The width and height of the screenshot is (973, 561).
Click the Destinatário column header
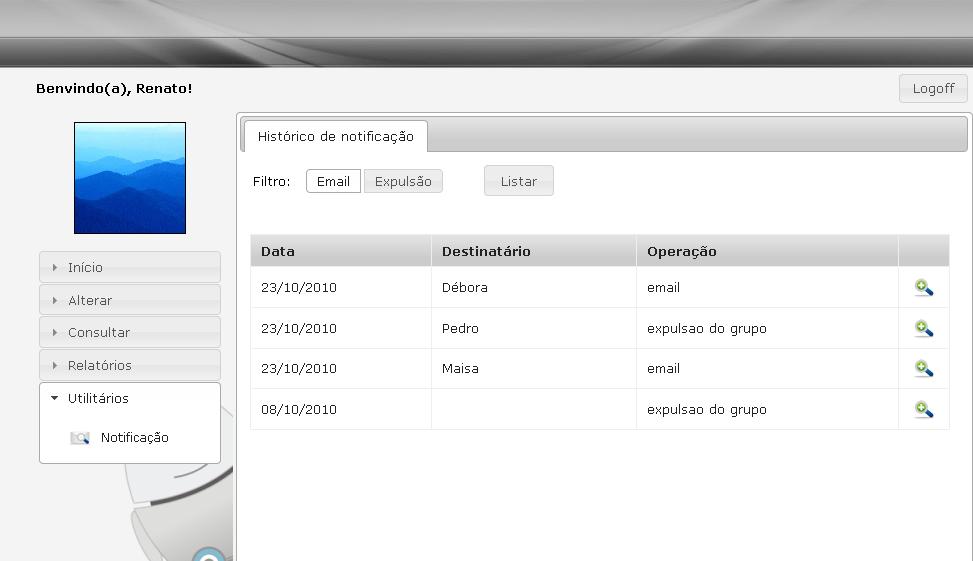coord(534,251)
